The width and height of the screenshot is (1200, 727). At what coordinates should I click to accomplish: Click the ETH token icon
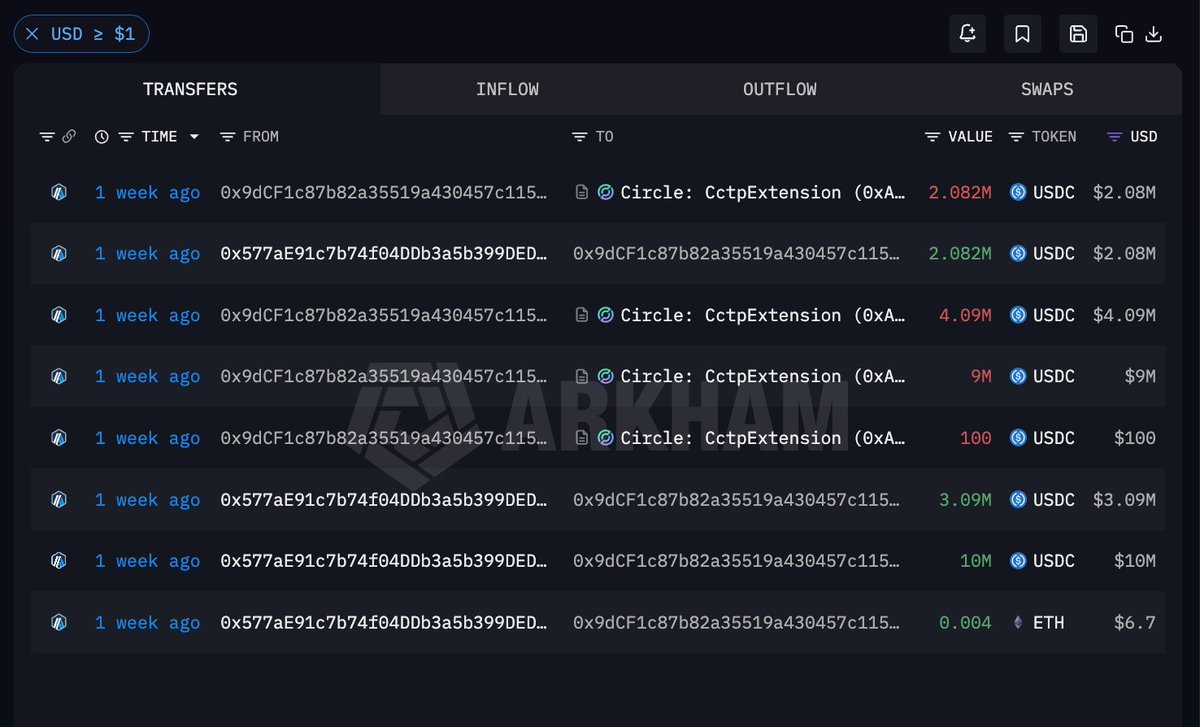1018,622
